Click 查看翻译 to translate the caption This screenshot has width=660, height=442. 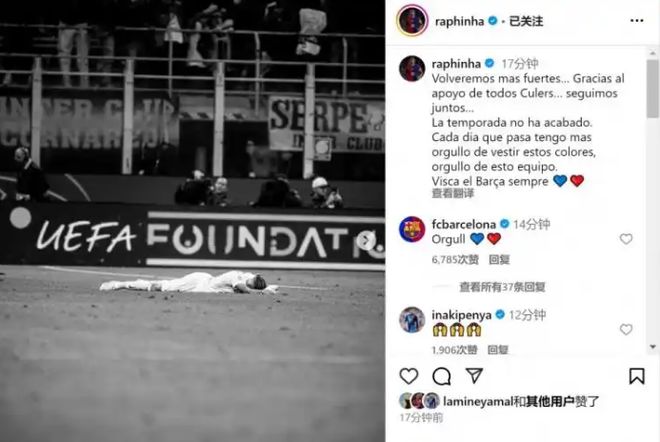tap(453, 193)
